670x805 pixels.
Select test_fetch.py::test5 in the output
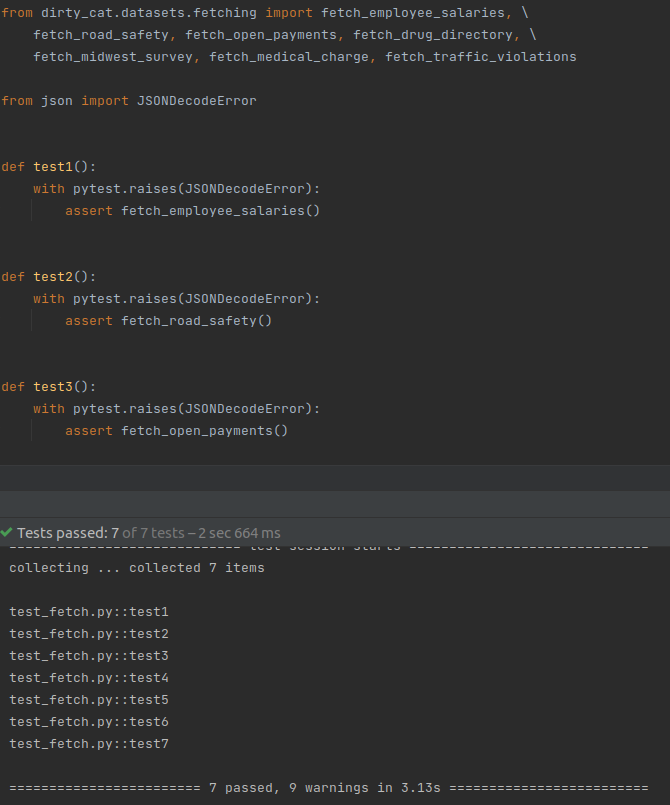(x=89, y=700)
